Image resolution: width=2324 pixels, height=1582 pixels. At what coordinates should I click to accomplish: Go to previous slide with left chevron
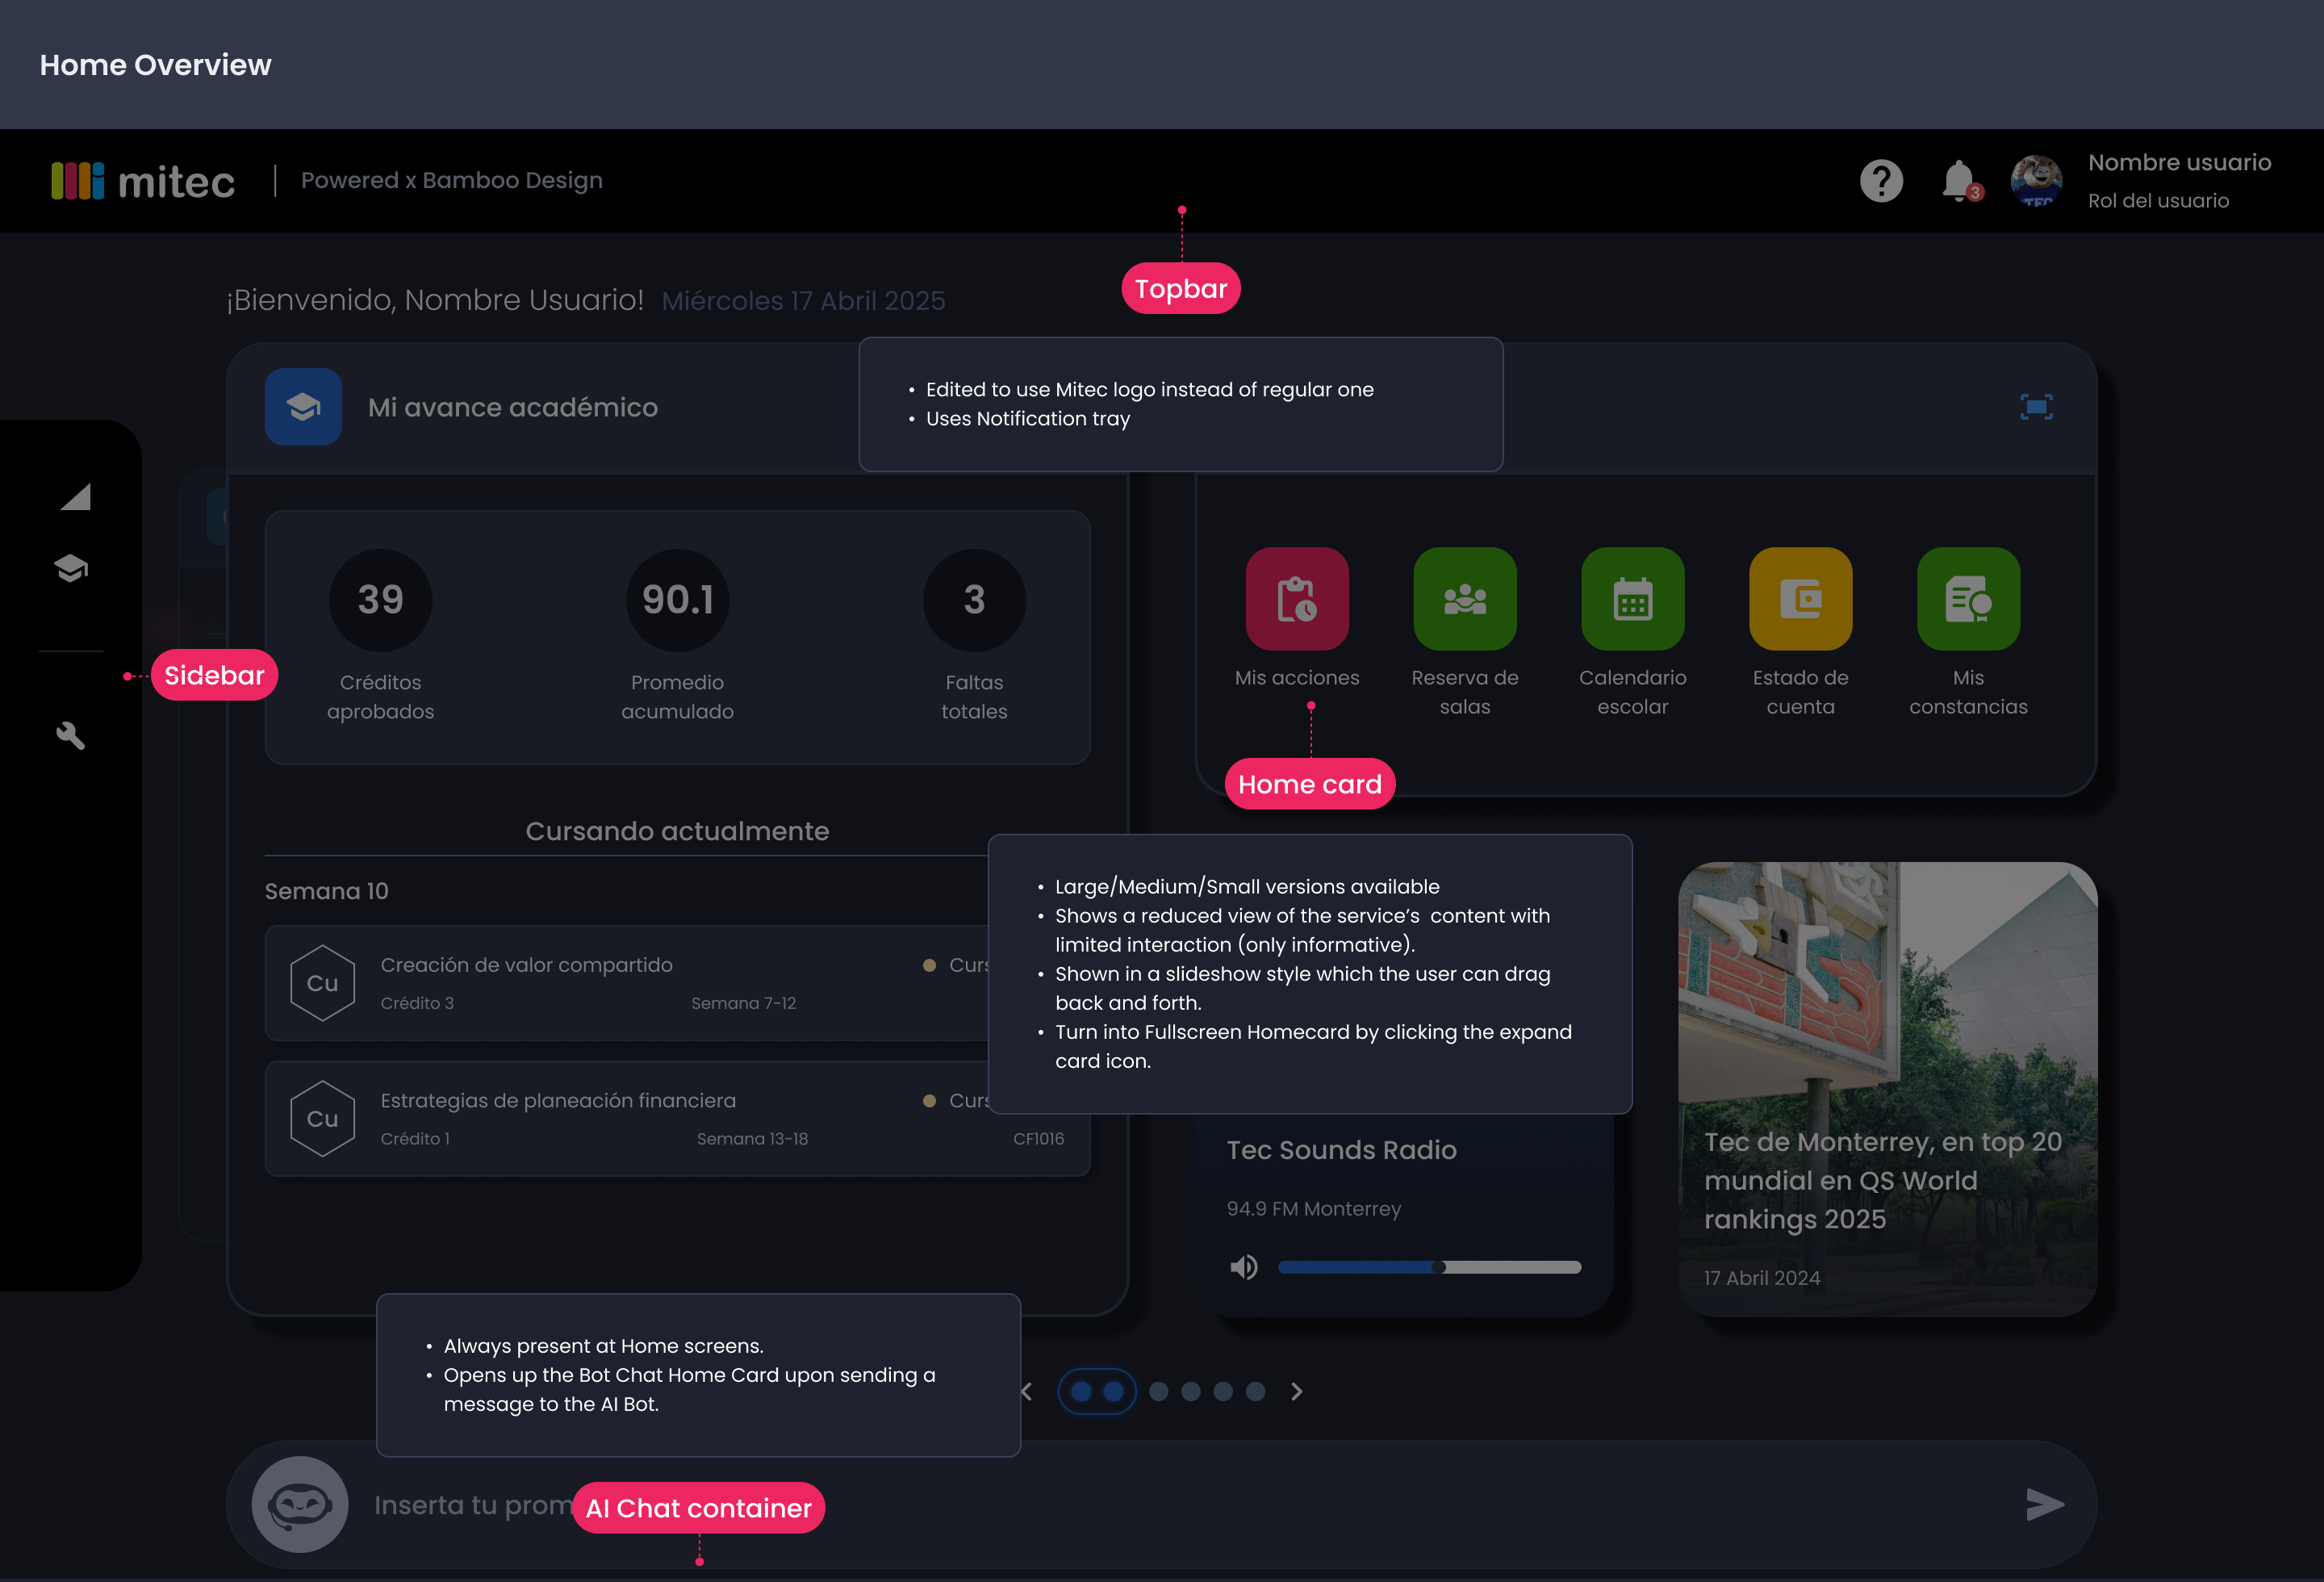pos(1026,1391)
